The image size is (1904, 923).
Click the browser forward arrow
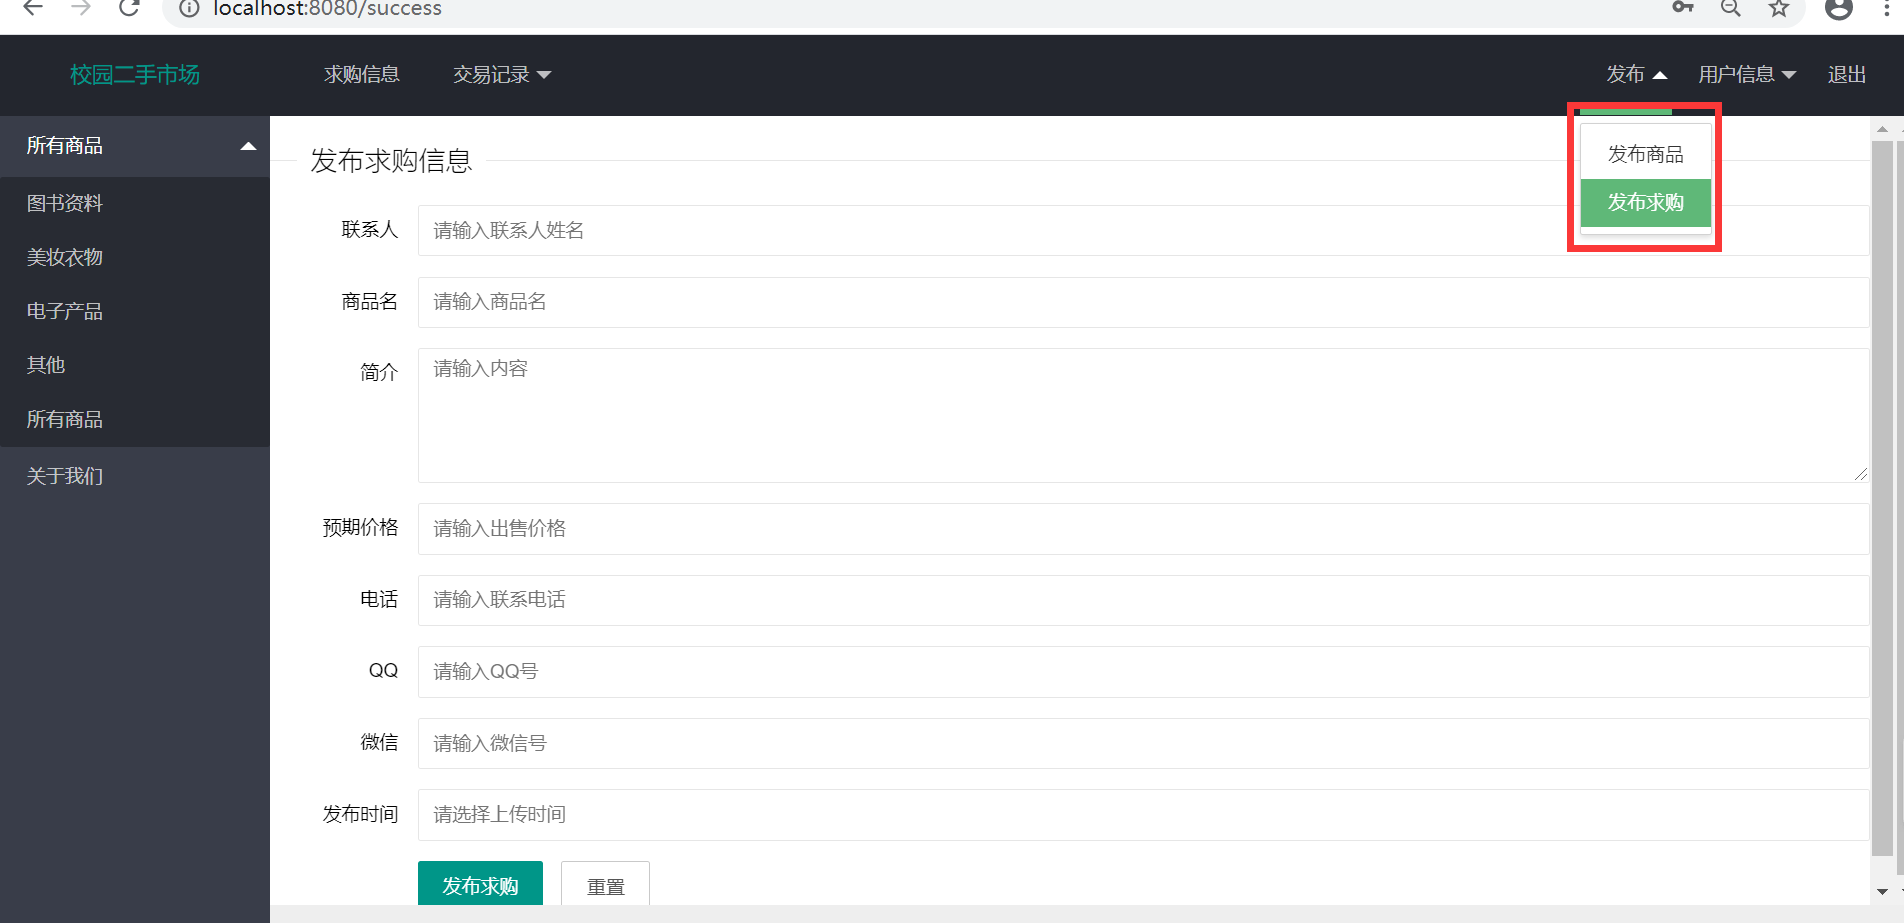tap(81, 8)
